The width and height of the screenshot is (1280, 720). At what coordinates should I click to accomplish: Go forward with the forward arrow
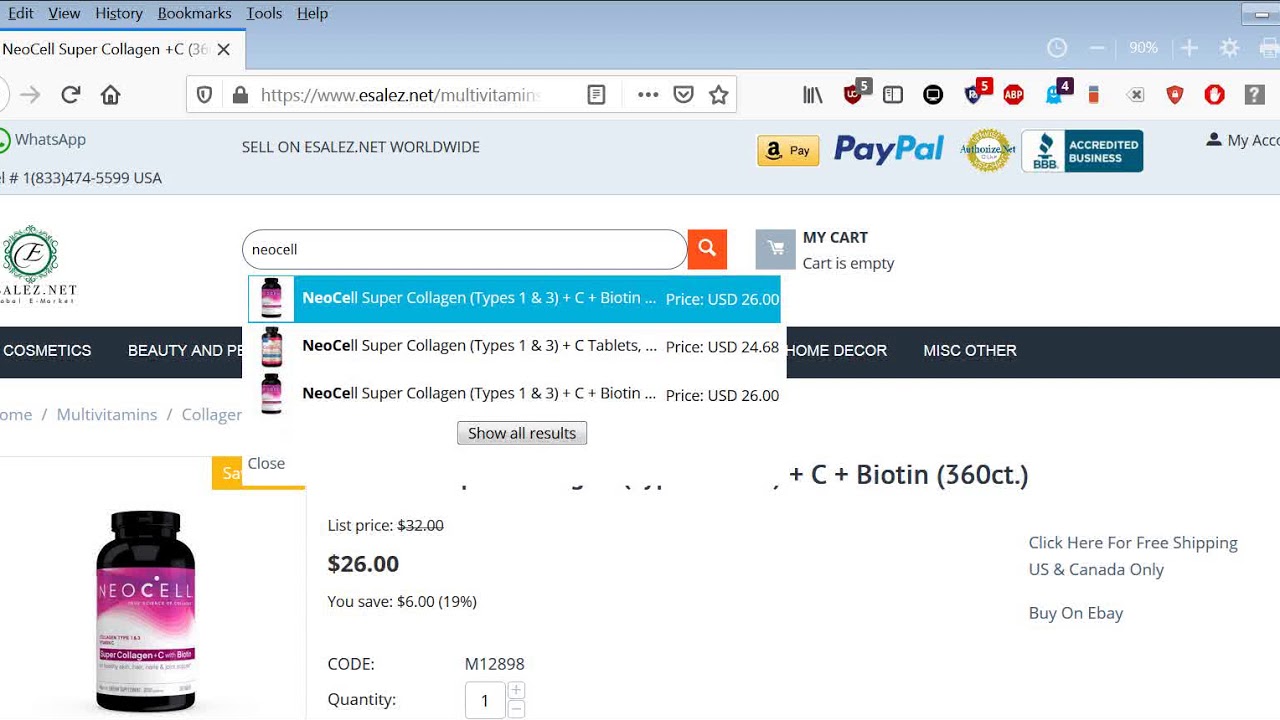tap(31, 95)
